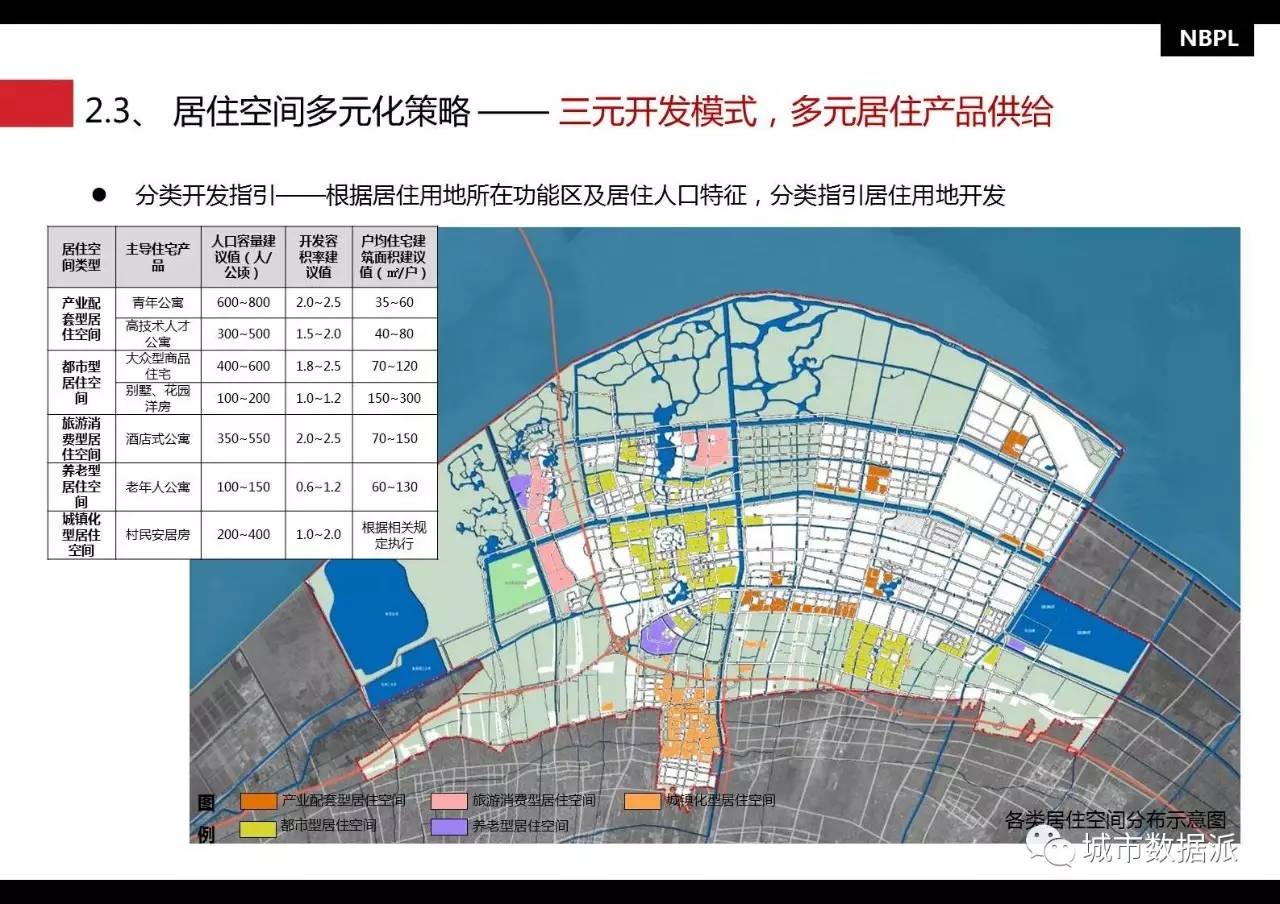Click the 100~150 population value

click(x=243, y=486)
